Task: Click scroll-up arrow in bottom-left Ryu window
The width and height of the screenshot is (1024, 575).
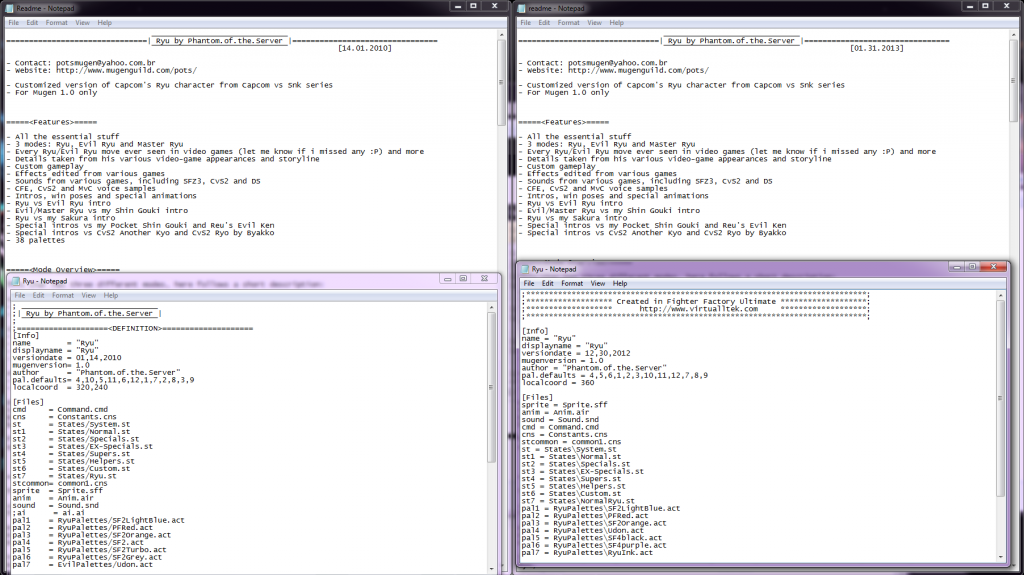Action: (492, 307)
